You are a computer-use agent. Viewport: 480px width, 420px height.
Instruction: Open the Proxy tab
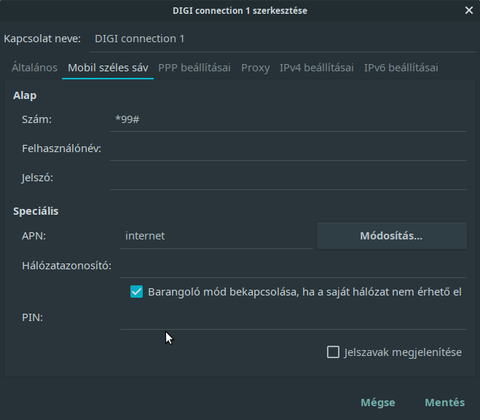255,68
